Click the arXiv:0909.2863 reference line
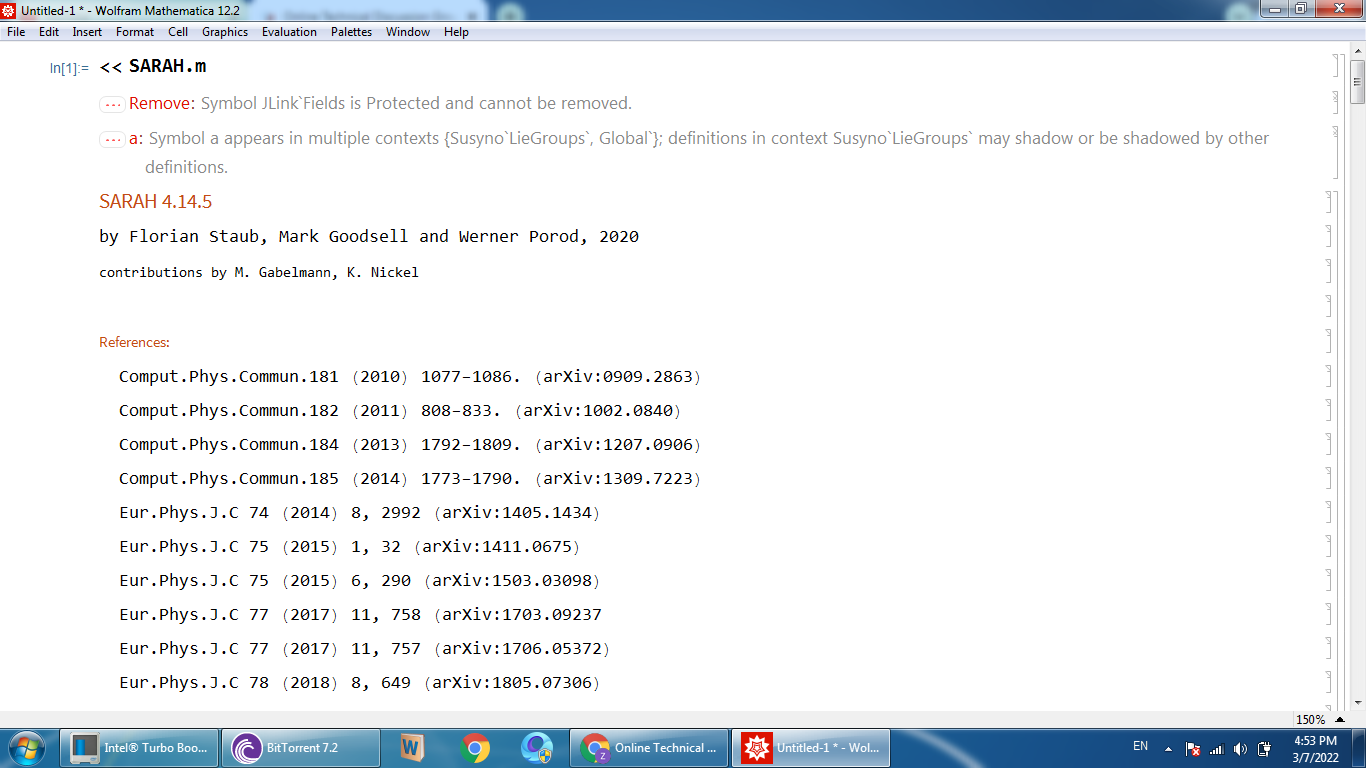 click(410, 377)
